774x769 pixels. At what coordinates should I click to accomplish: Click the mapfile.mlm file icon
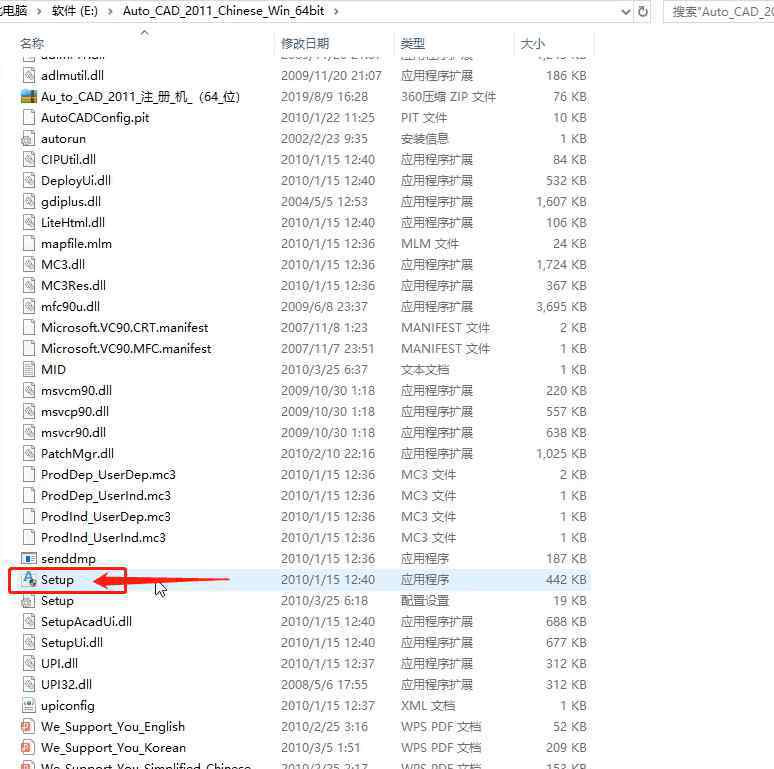29,244
